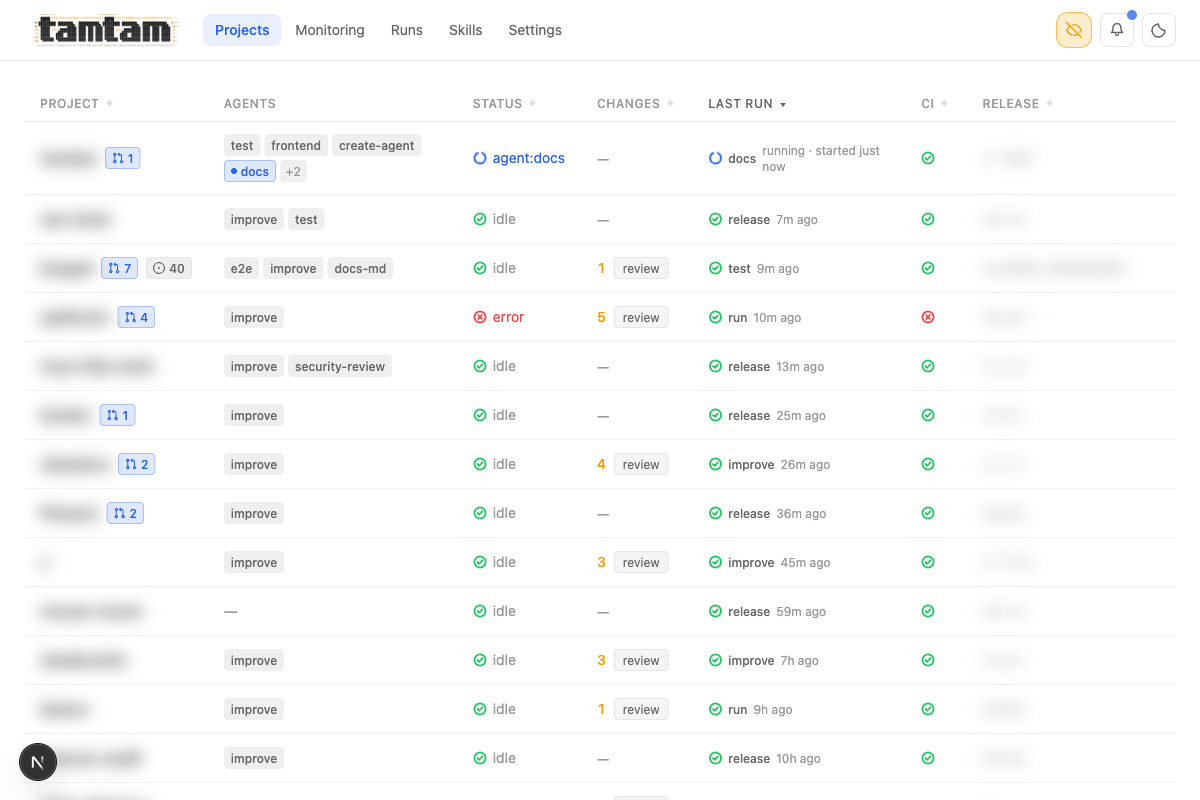Screen dimensions: 1200x800
Task: Click the issues badge showing 40
Action: click(x=168, y=268)
